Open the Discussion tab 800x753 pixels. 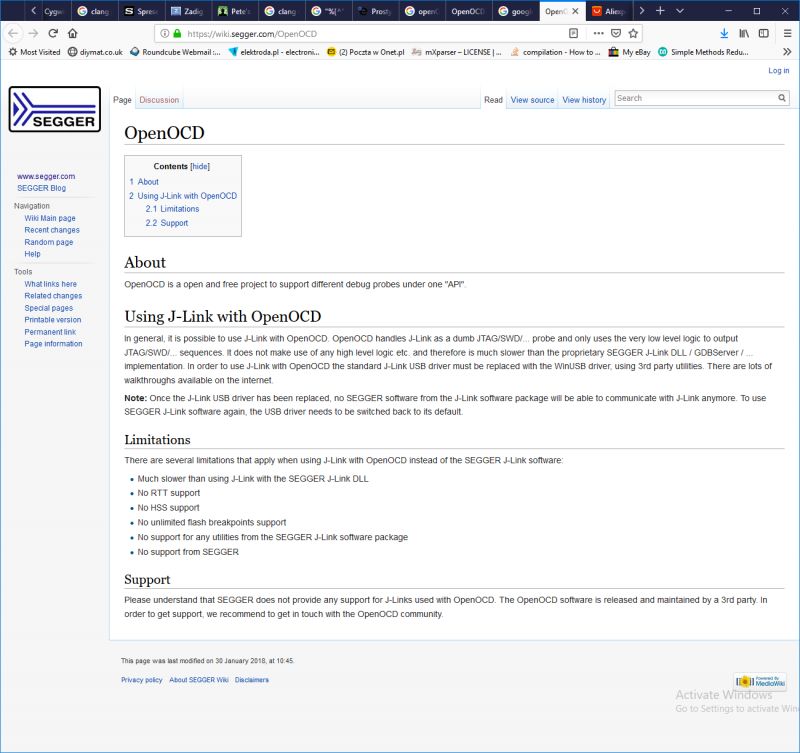159,100
